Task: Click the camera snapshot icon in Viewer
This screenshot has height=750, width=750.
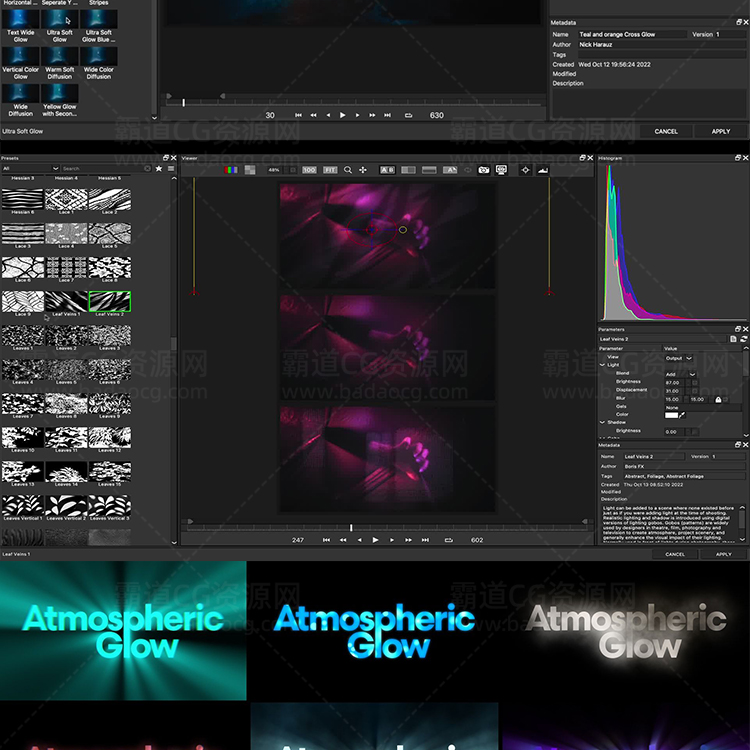Action: point(483,170)
